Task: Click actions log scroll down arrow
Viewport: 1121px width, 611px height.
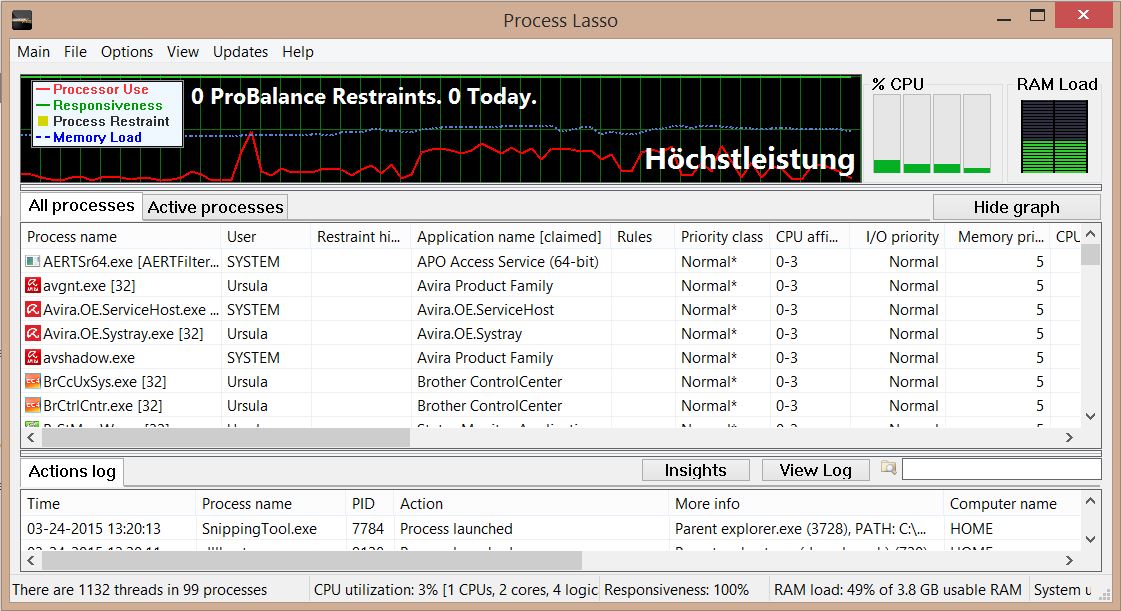Action: pyautogui.click(x=1090, y=540)
